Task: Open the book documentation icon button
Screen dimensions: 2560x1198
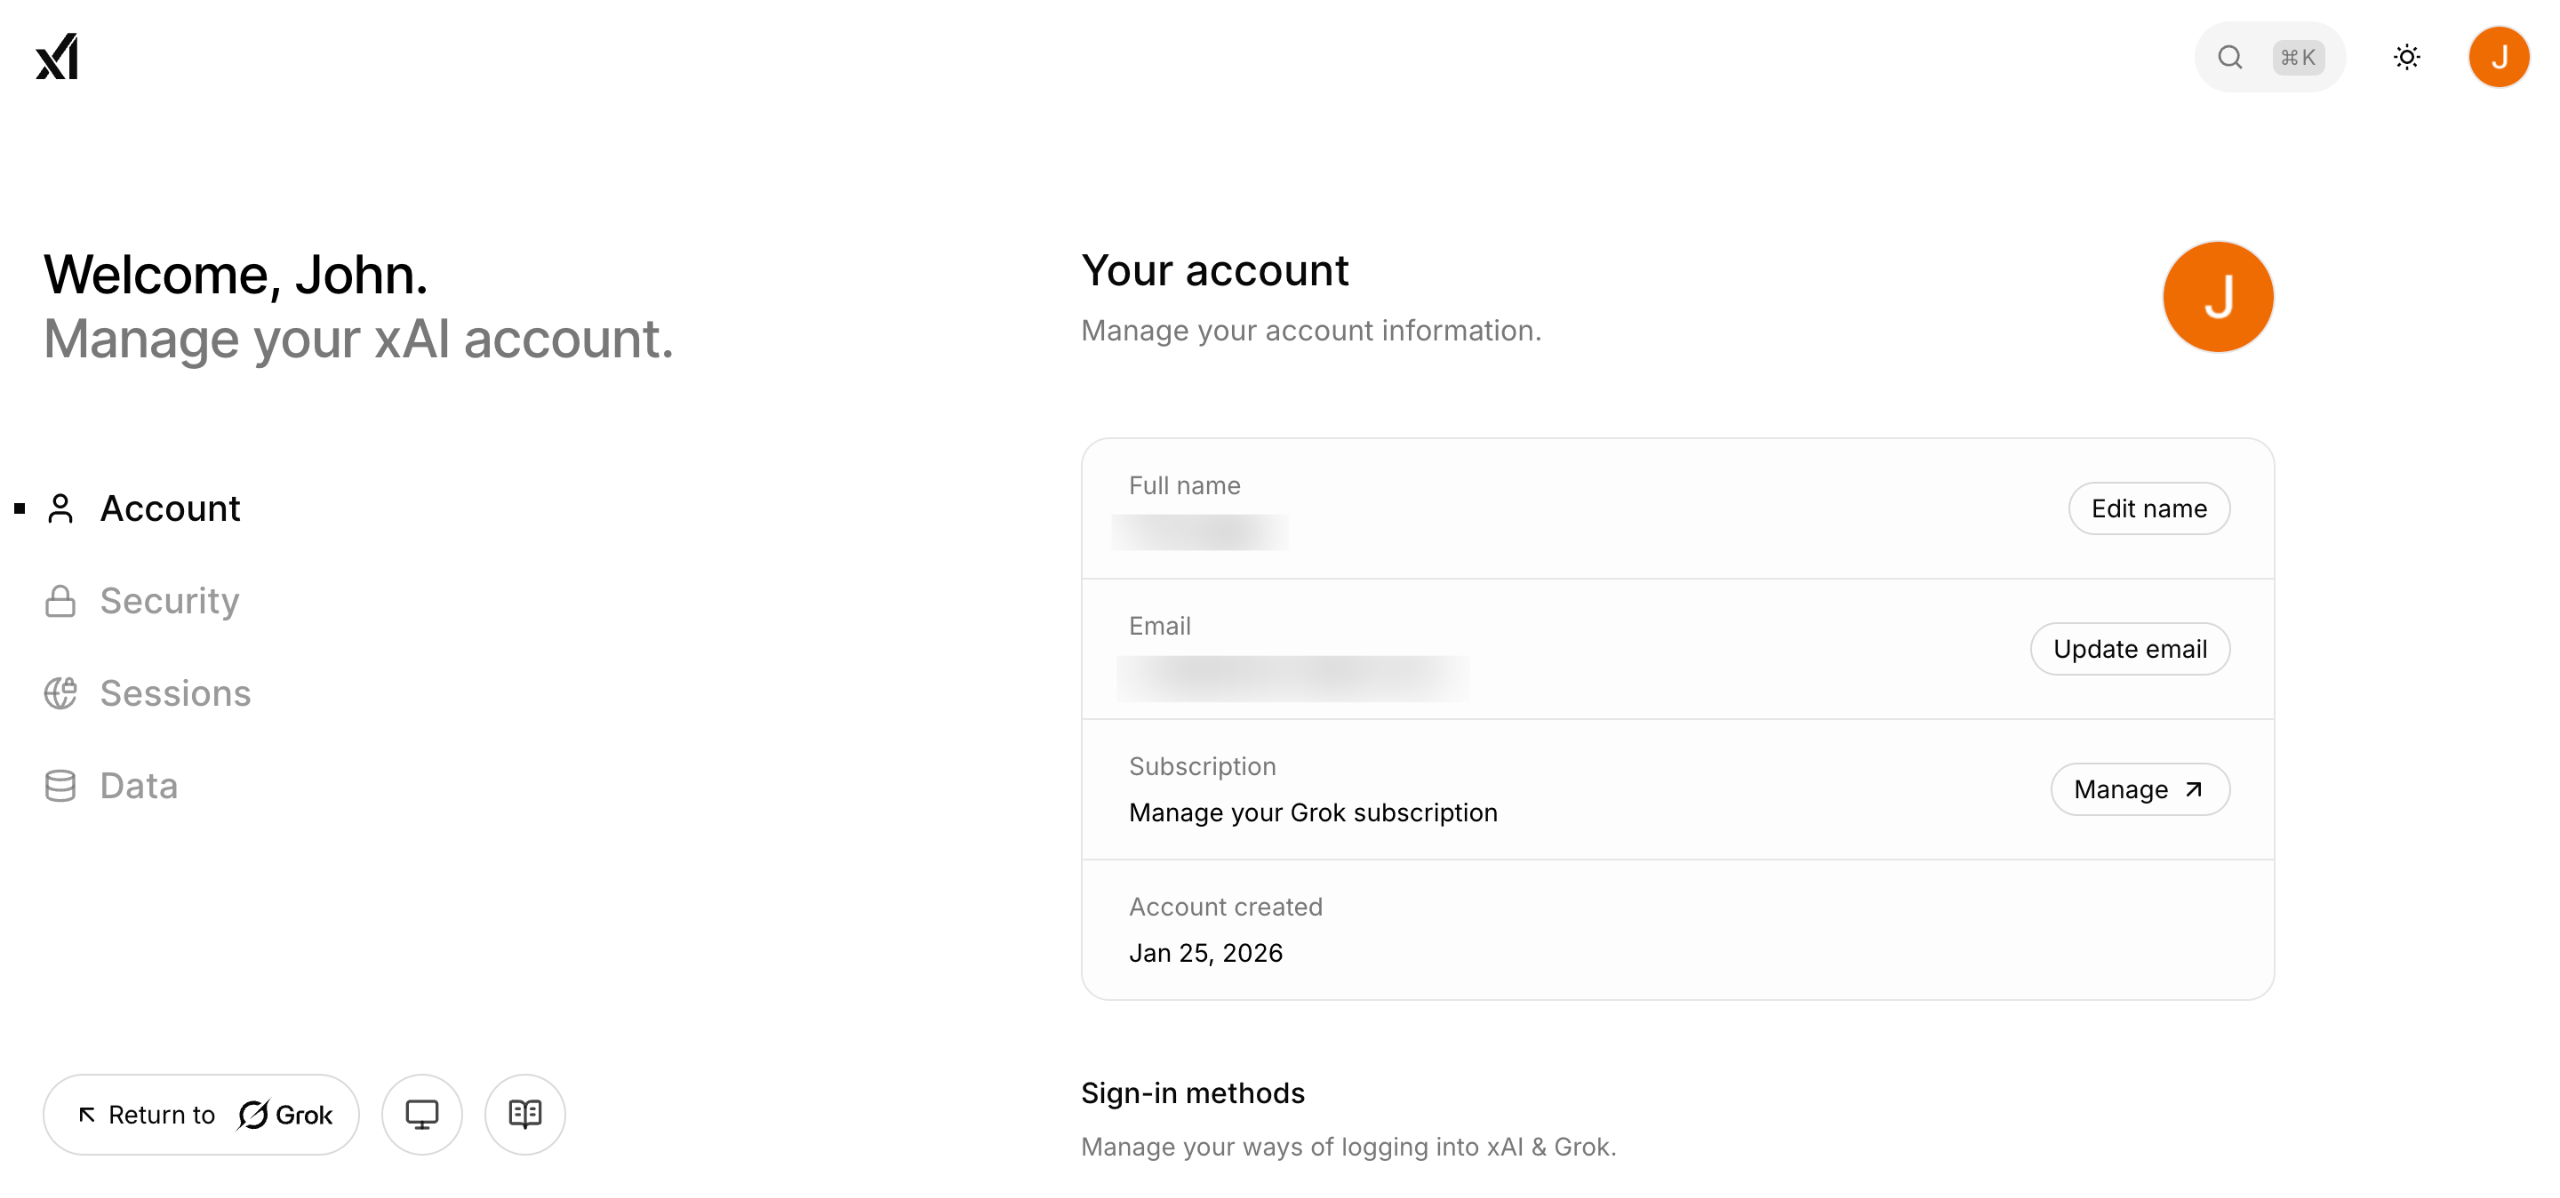Action: point(524,1114)
